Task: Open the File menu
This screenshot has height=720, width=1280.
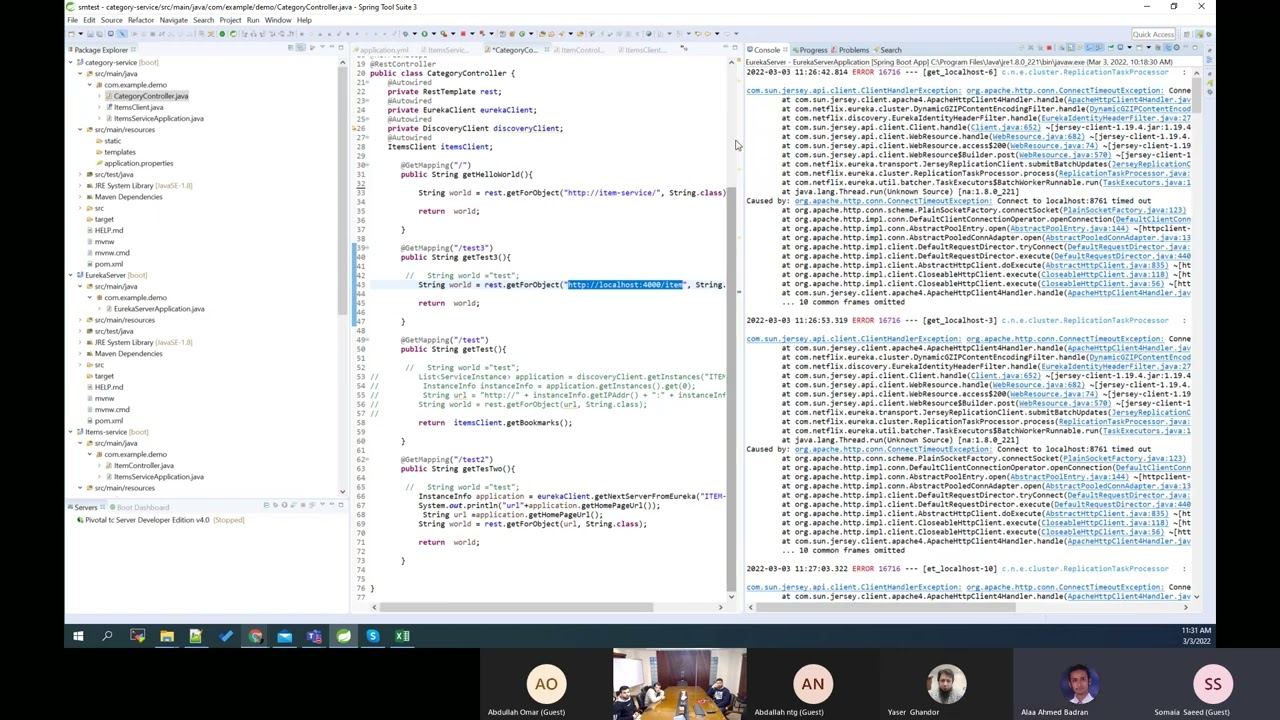Action: [x=72, y=20]
